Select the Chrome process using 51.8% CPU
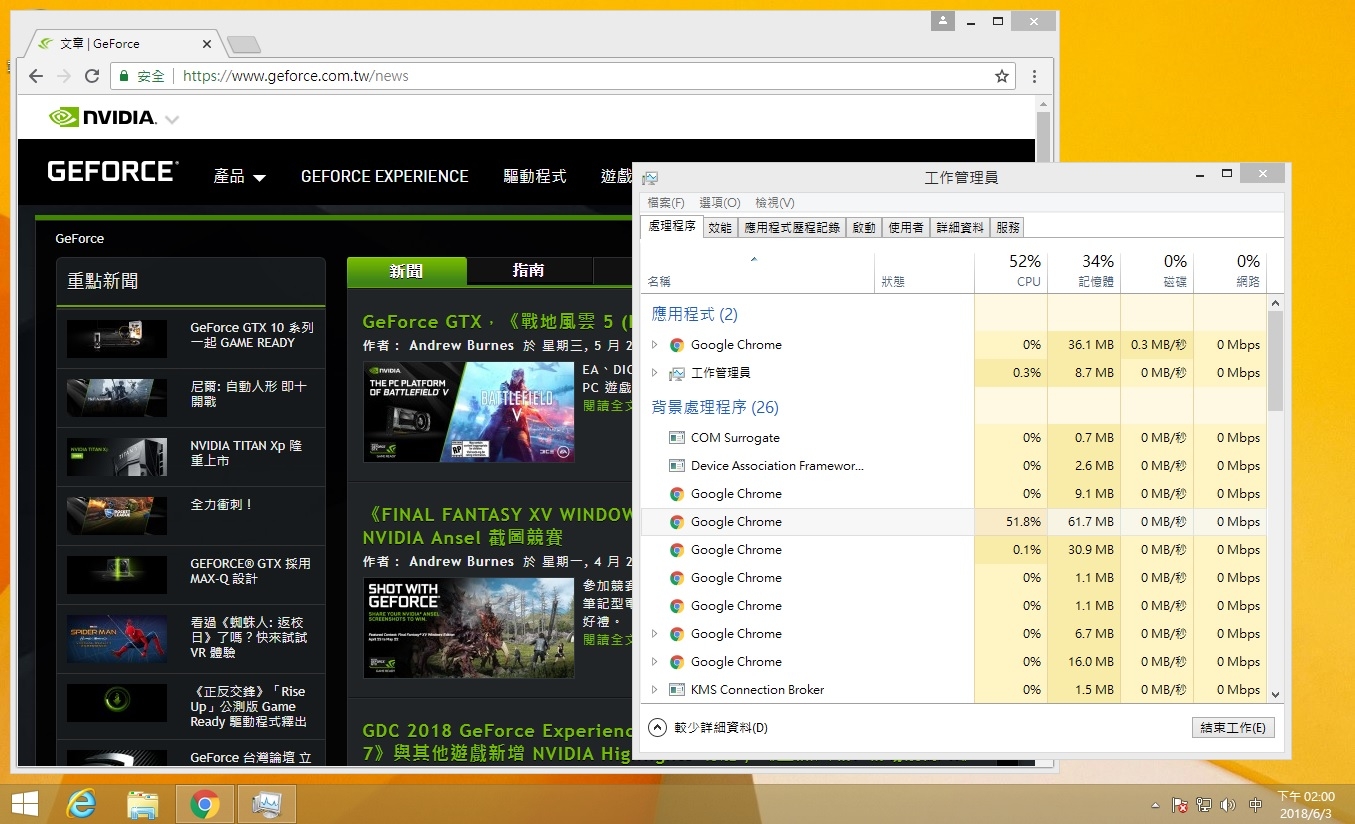This screenshot has width=1355, height=824. pos(954,522)
